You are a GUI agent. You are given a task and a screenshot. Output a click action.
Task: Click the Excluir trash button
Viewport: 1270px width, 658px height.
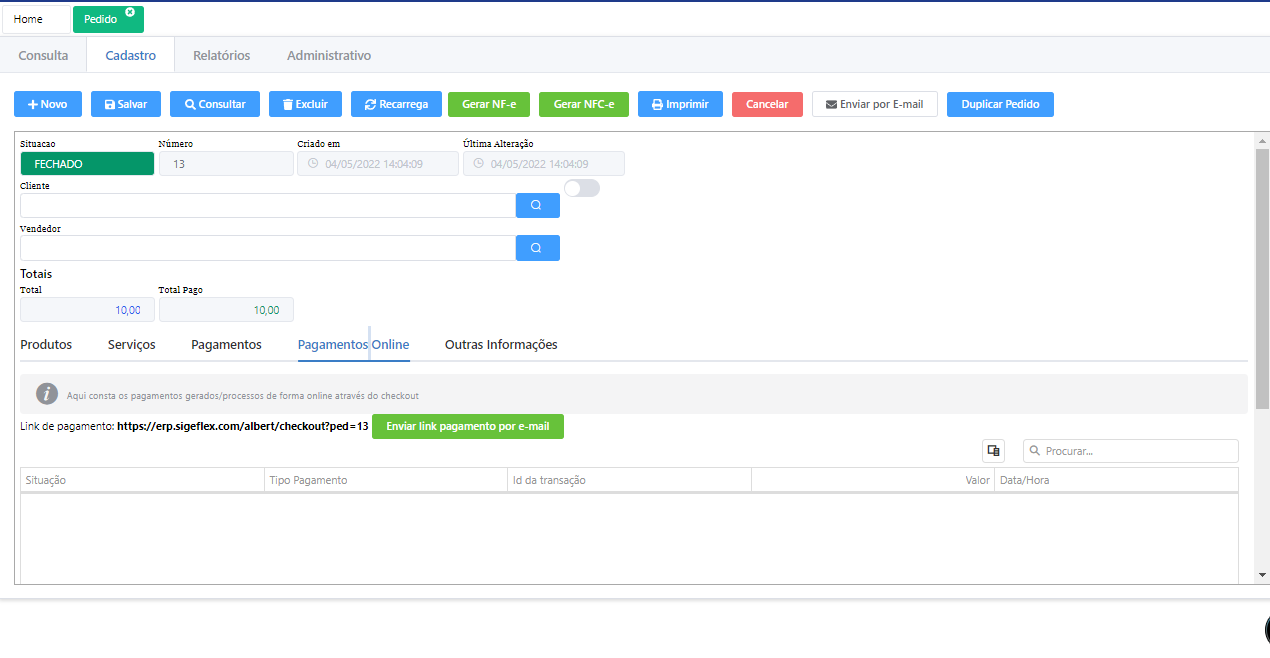[305, 104]
